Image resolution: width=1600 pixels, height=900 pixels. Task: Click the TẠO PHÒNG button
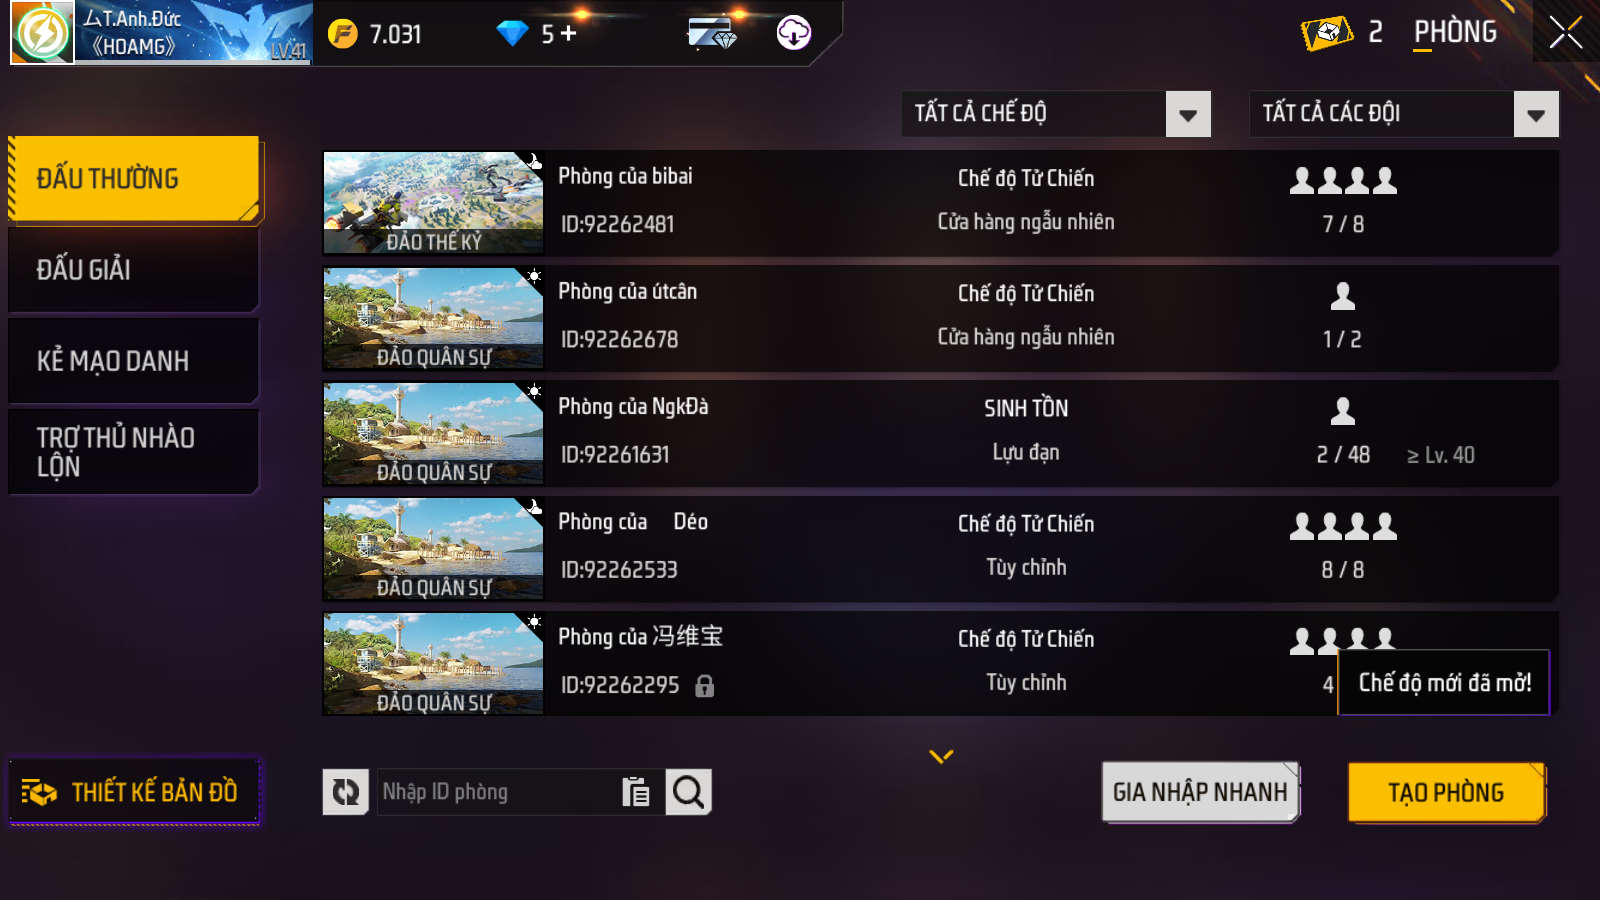tap(1446, 792)
